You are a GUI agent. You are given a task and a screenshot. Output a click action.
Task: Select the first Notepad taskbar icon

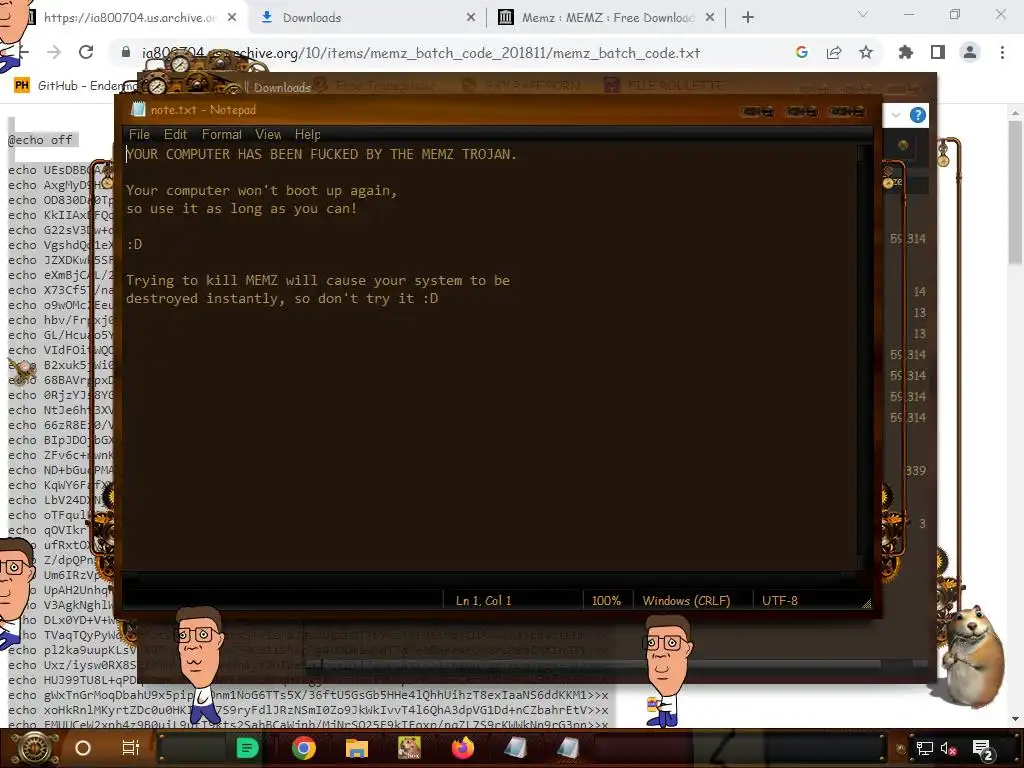(515, 748)
